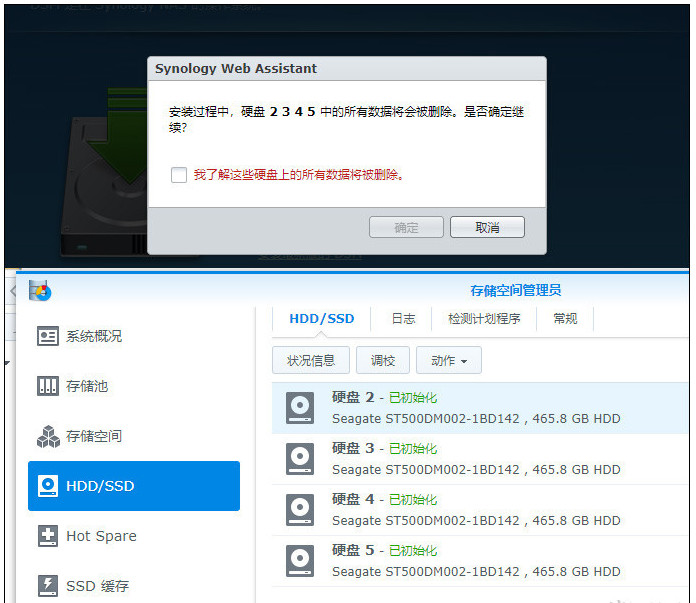Switch to the HDD/SSD tab
Screen dimensions: 696x603
tap(321, 318)
